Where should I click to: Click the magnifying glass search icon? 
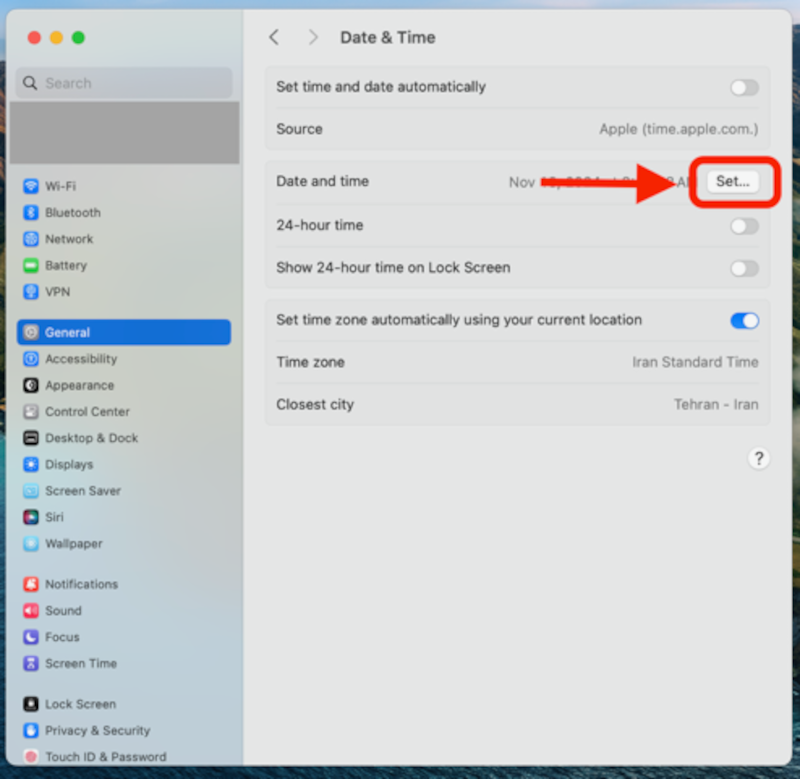pyautogui.click(x=30, y=83)
